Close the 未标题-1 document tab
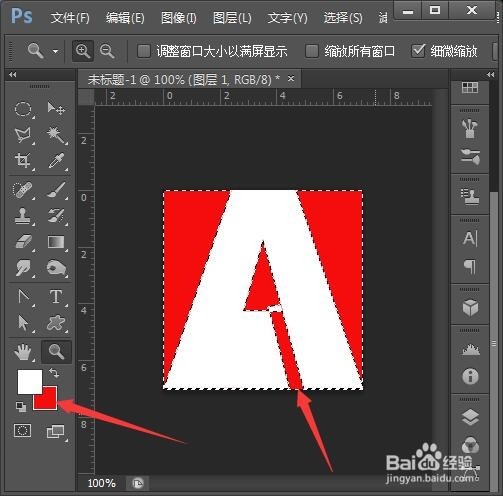Viewport: 503px width, 496px height. coord(291,79)
